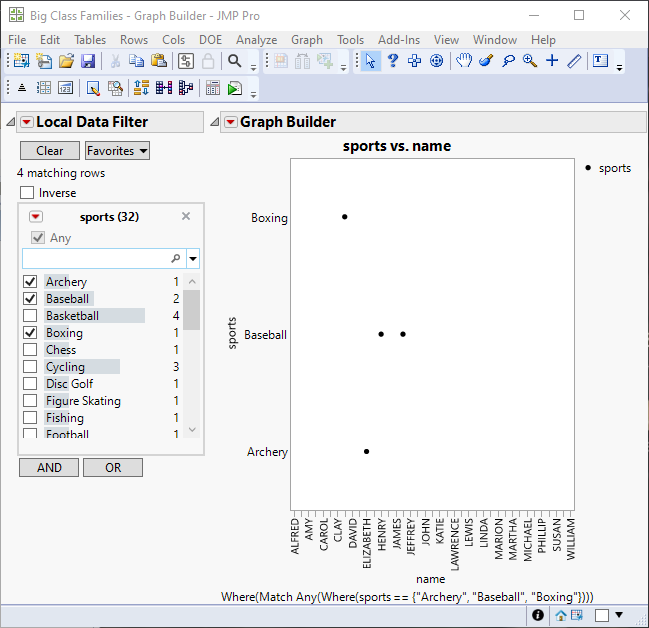Select the Arrow cursor tool
This screenshot has height=628, width=649.
370,61
